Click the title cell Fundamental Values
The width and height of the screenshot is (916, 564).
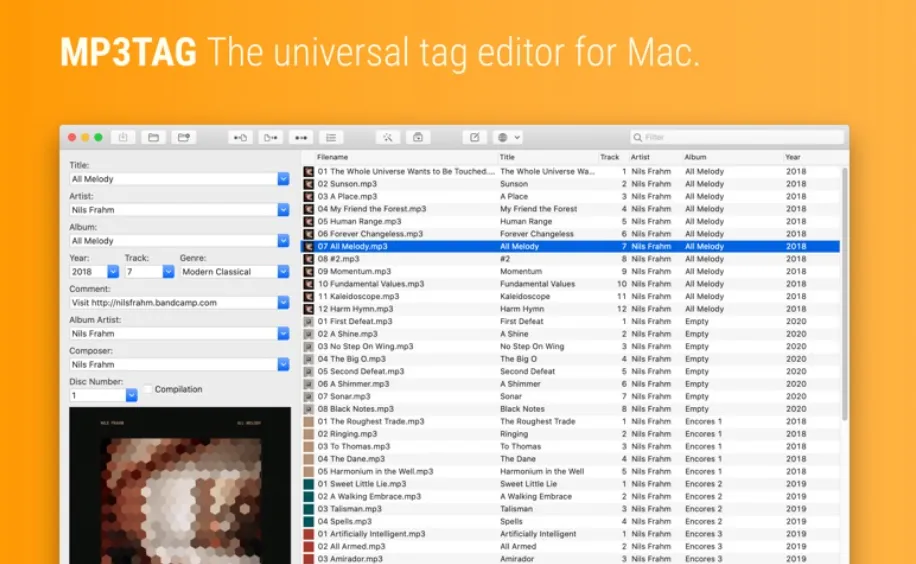point(537,284)
